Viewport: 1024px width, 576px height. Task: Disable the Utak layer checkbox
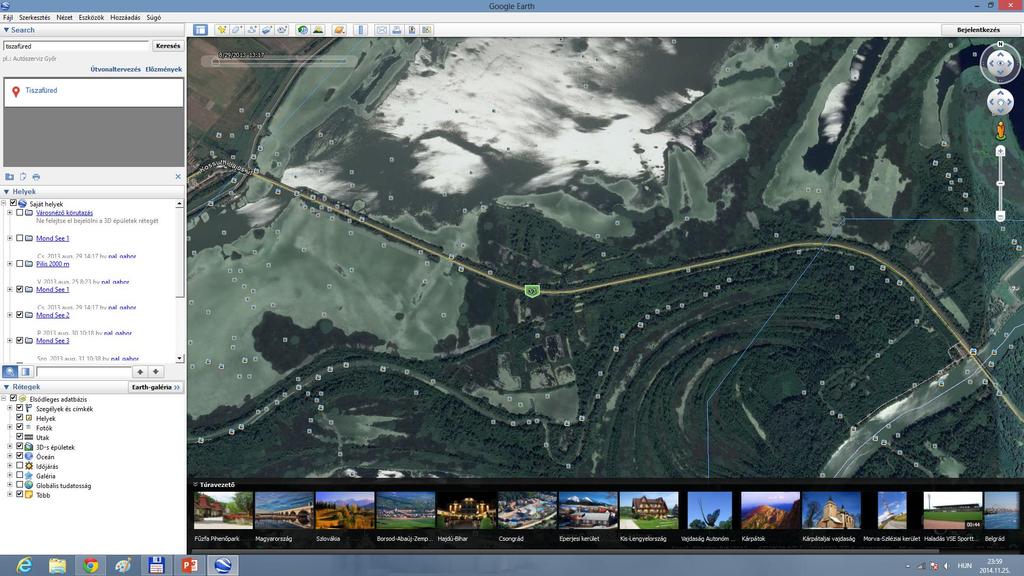[x=20, y=437]
